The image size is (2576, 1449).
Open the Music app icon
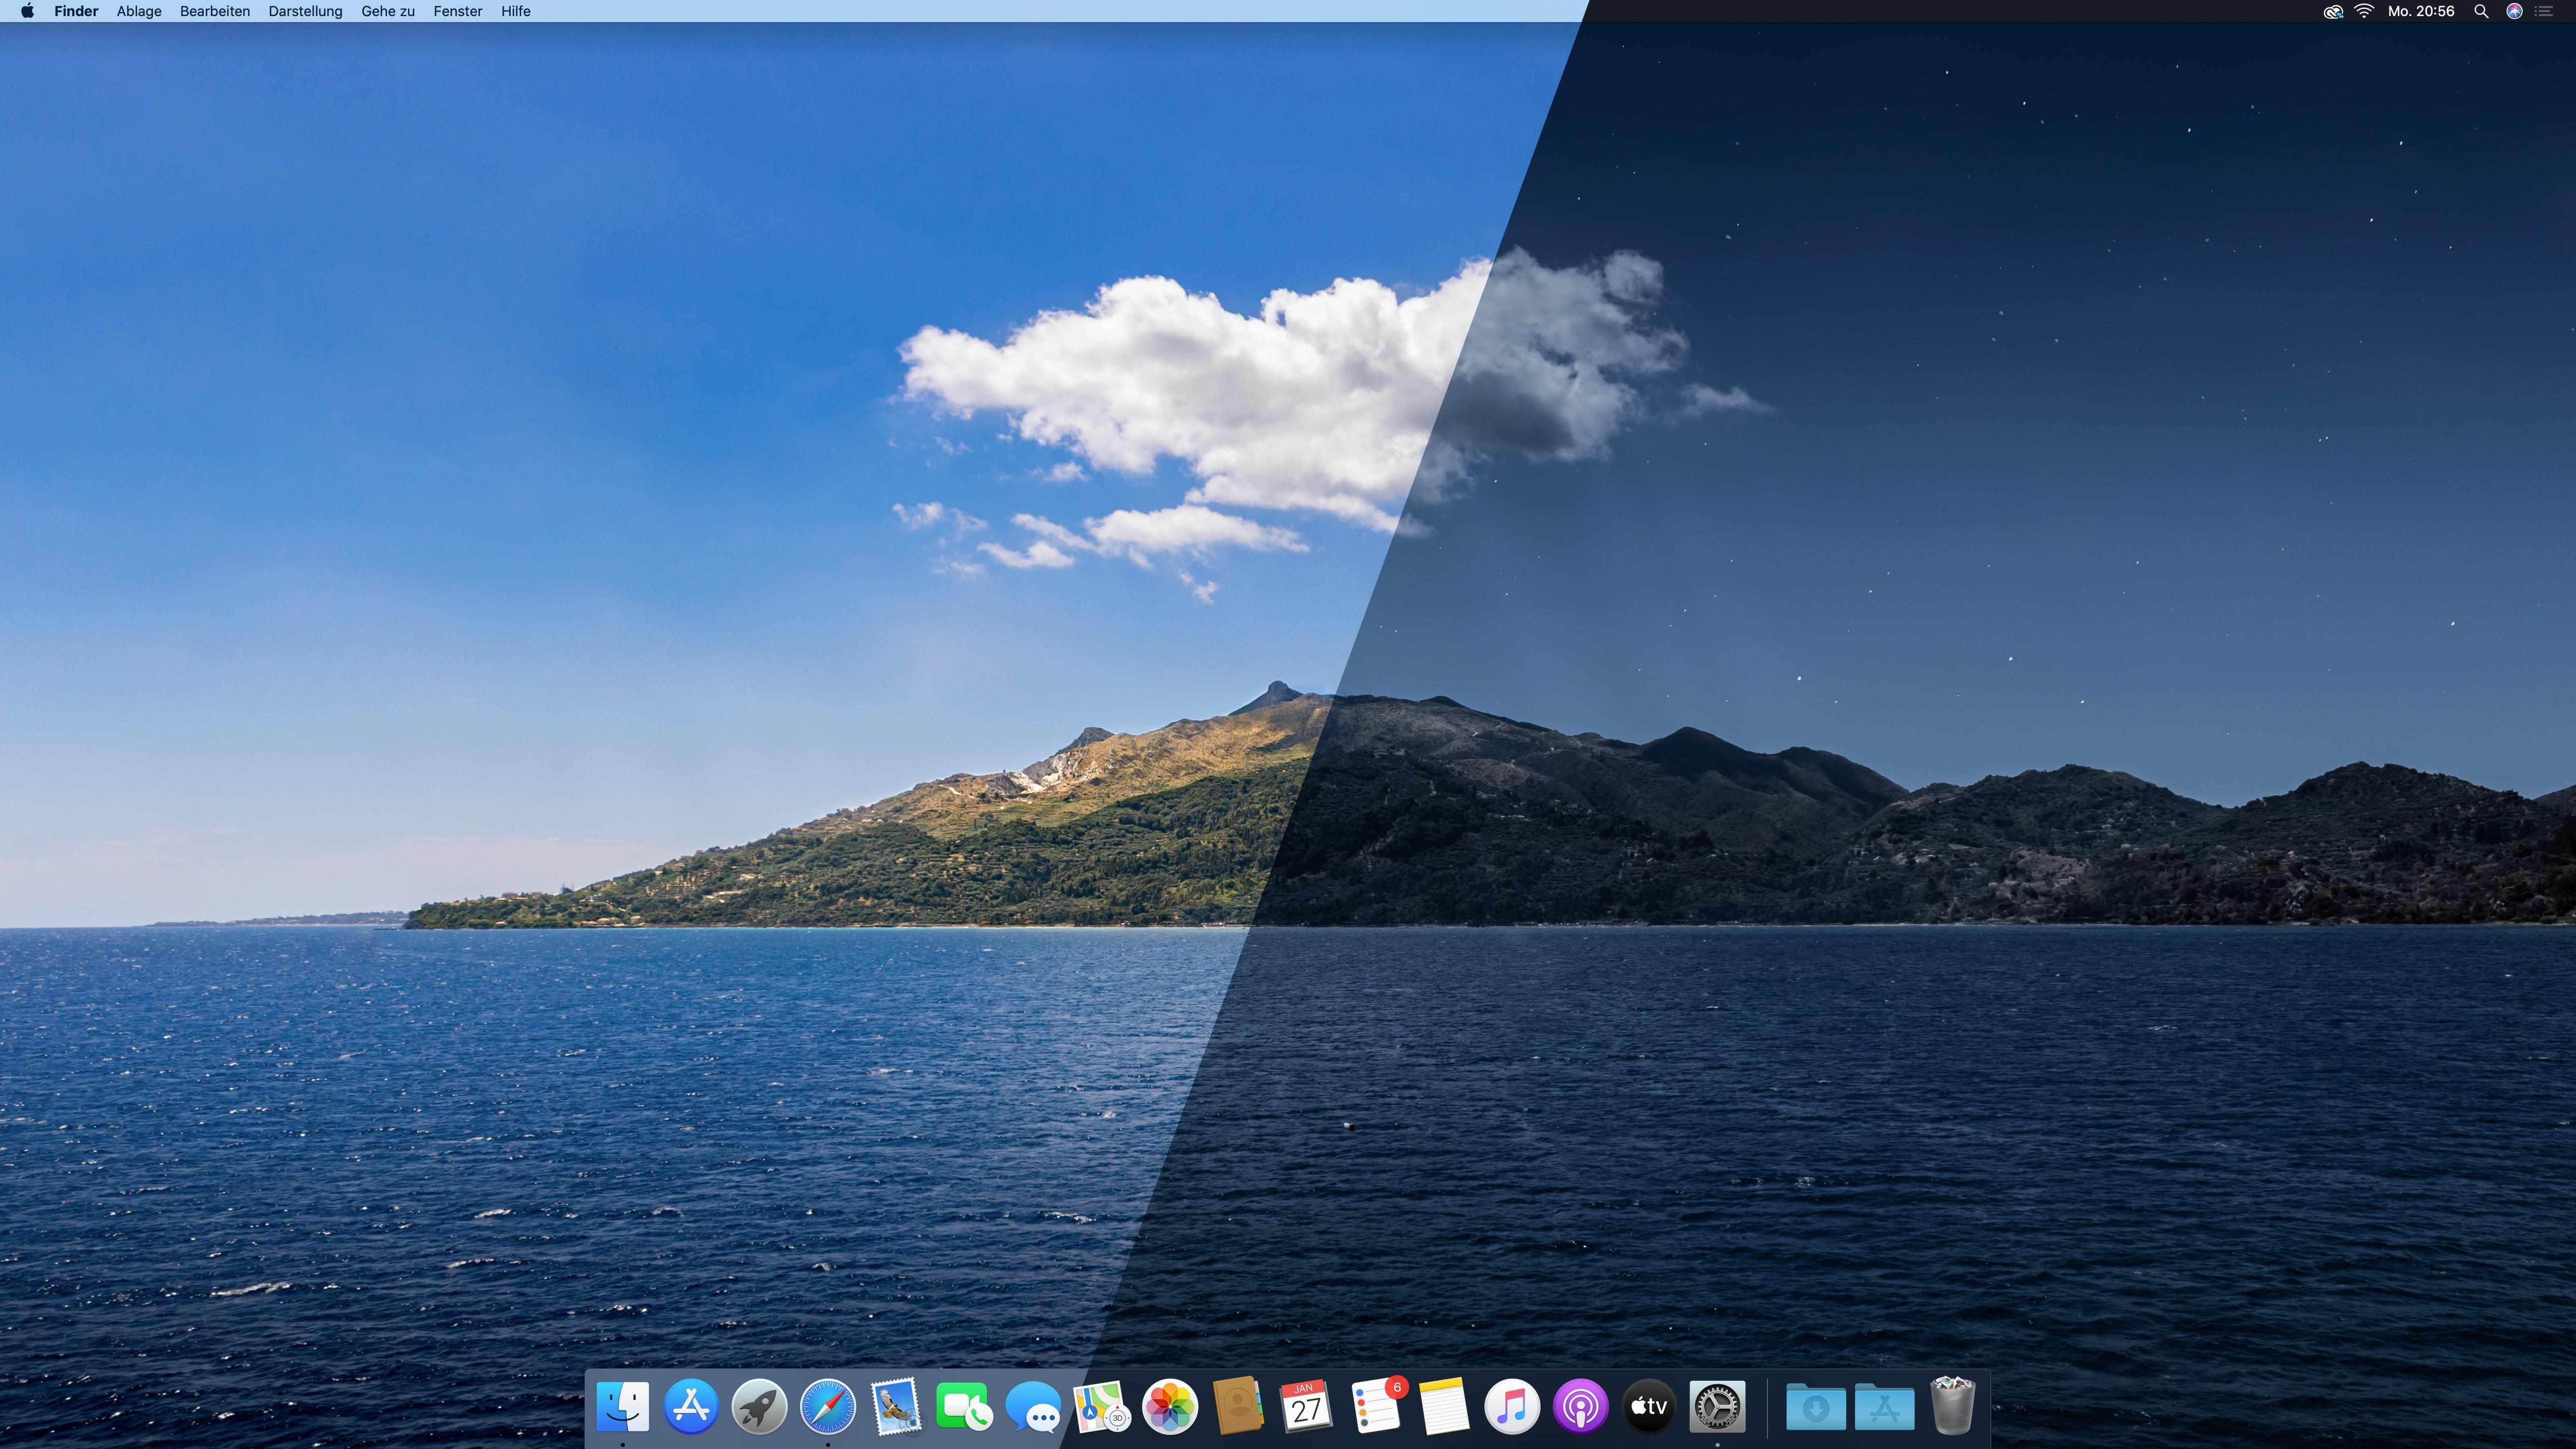[x=1512, y=1406]
